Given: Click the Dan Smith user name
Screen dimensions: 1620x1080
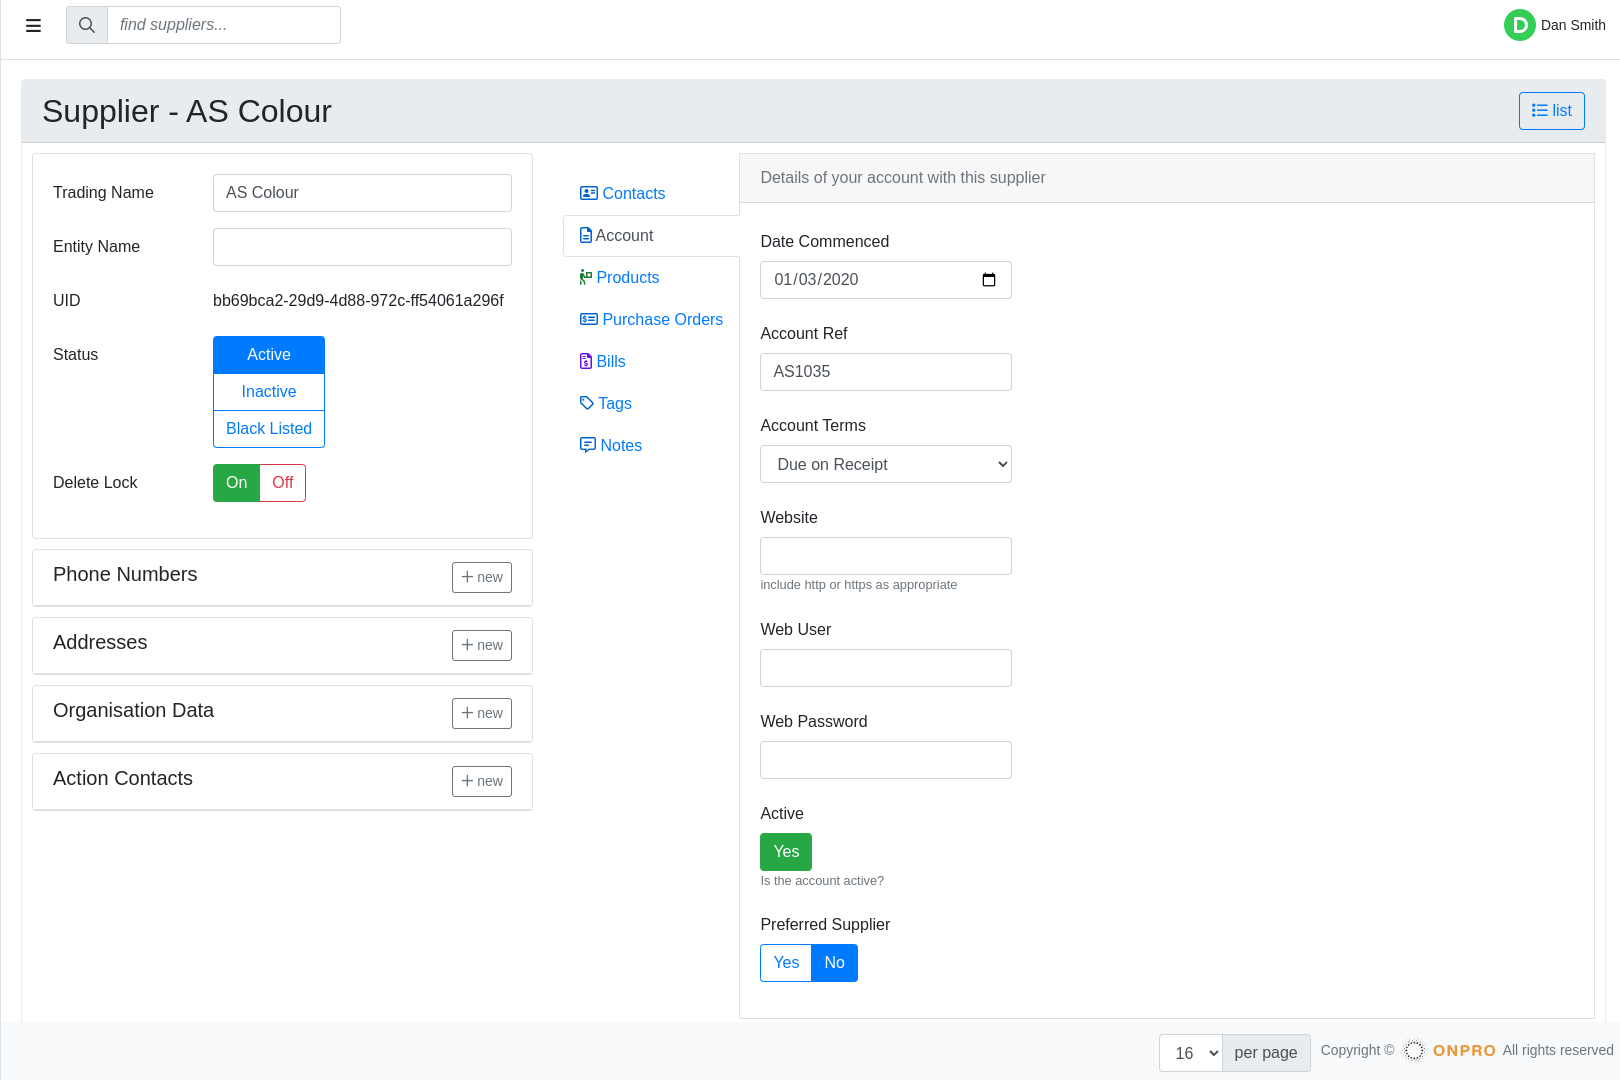Looking at the screenshot, I should [x=1573, y=25].
